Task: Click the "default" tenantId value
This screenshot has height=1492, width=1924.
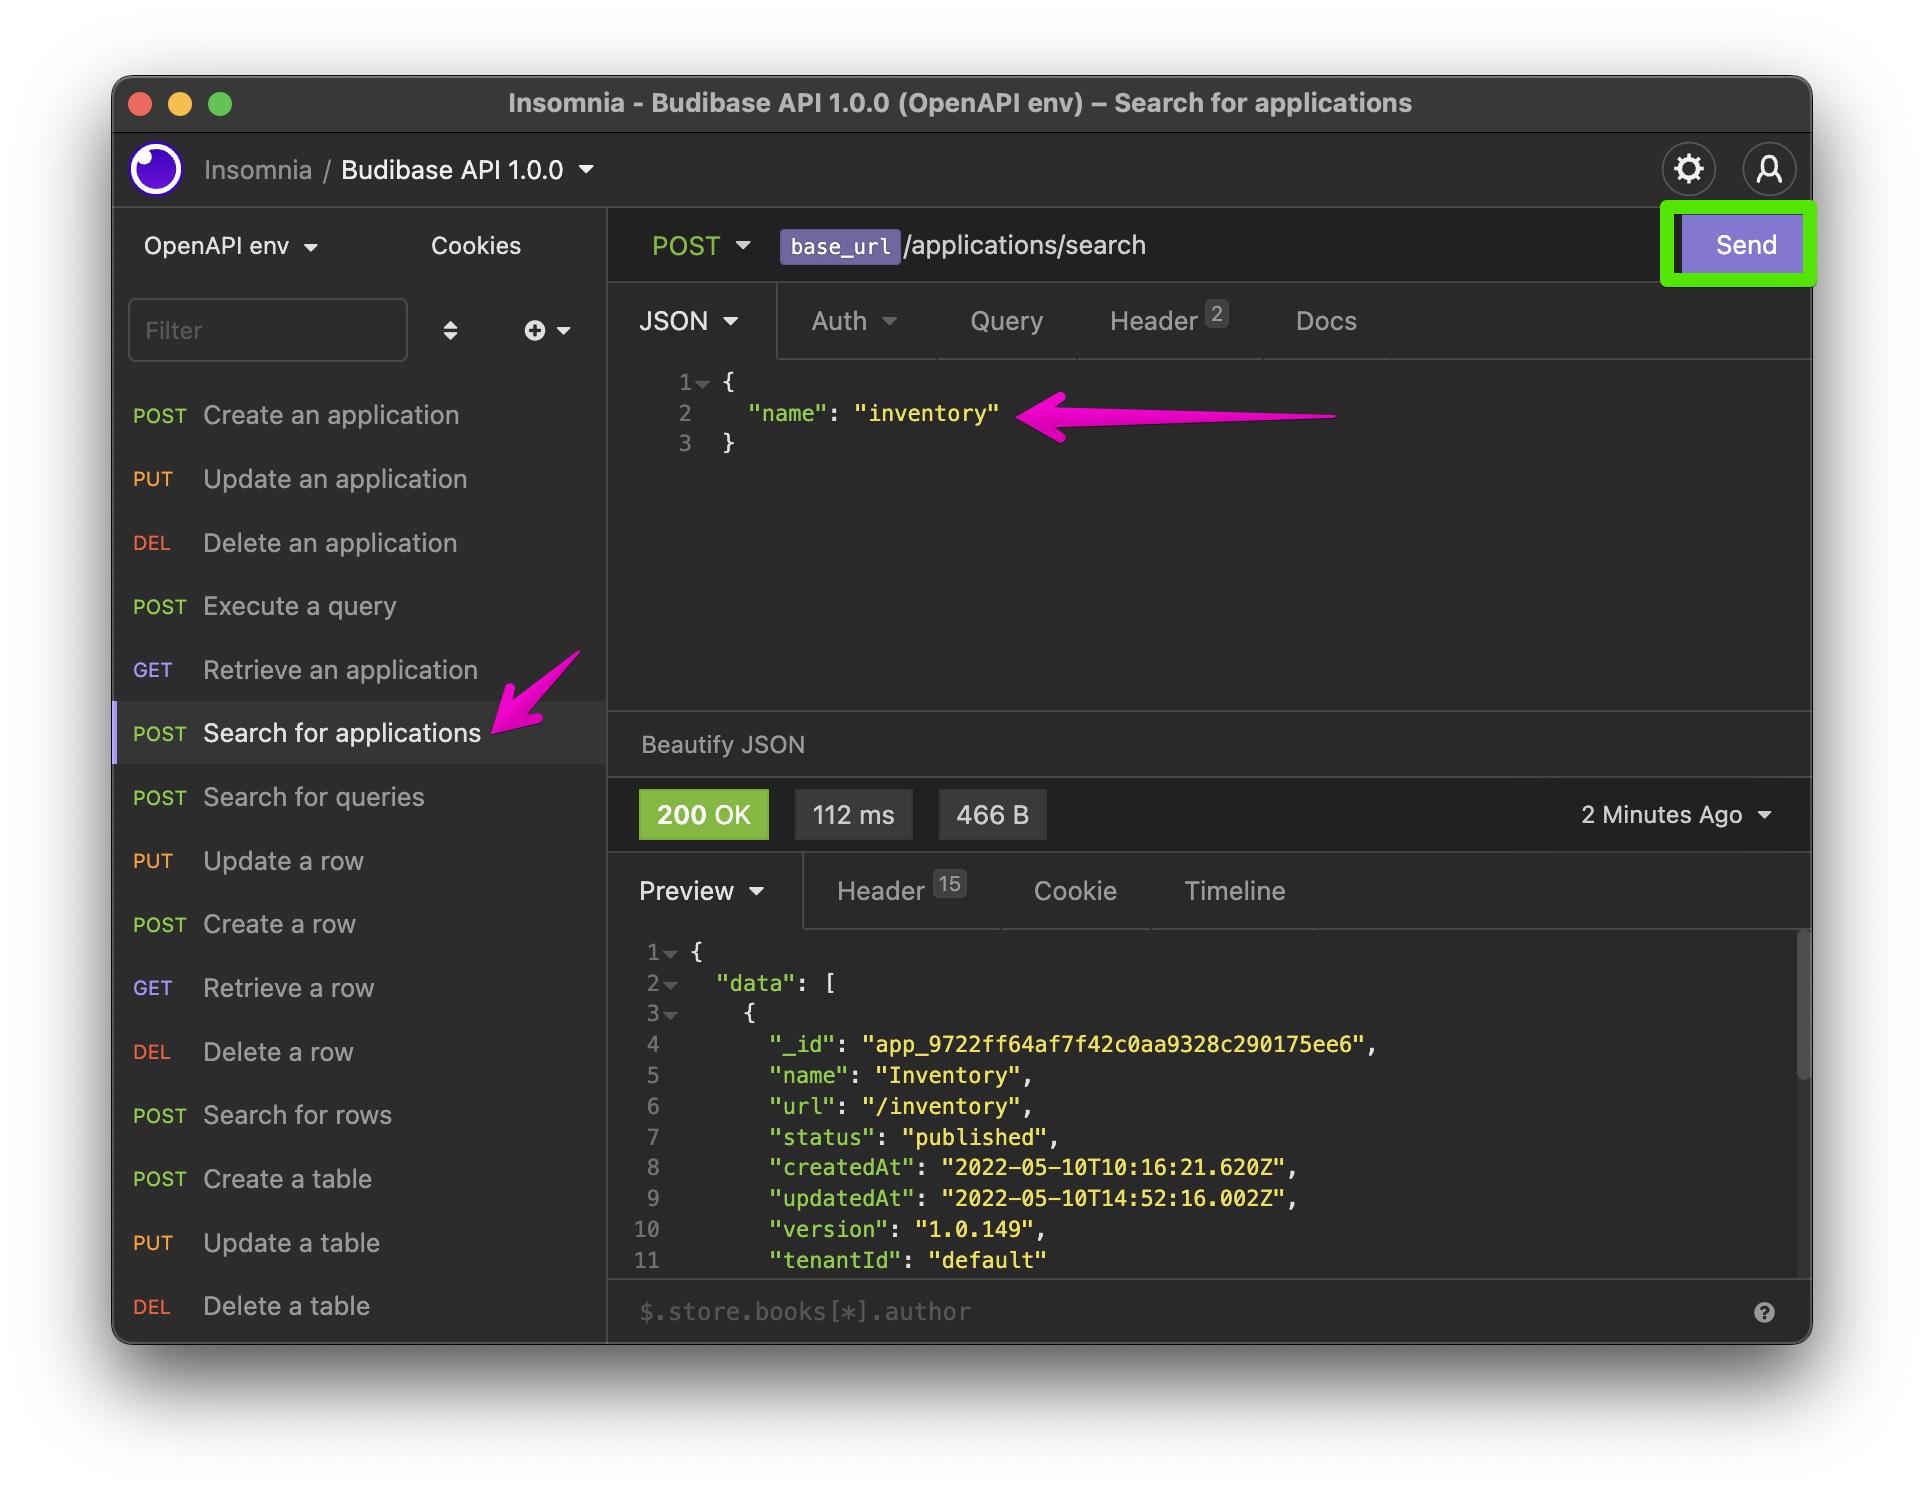Action: (987, 1261)
